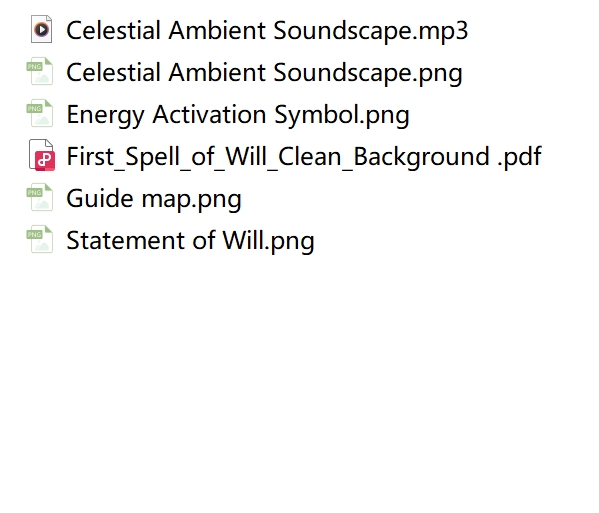Select the Energy Activation Symbol PNG icon
Screen dimensions: 599x513
pyautogui.click(x=40, y=113)
